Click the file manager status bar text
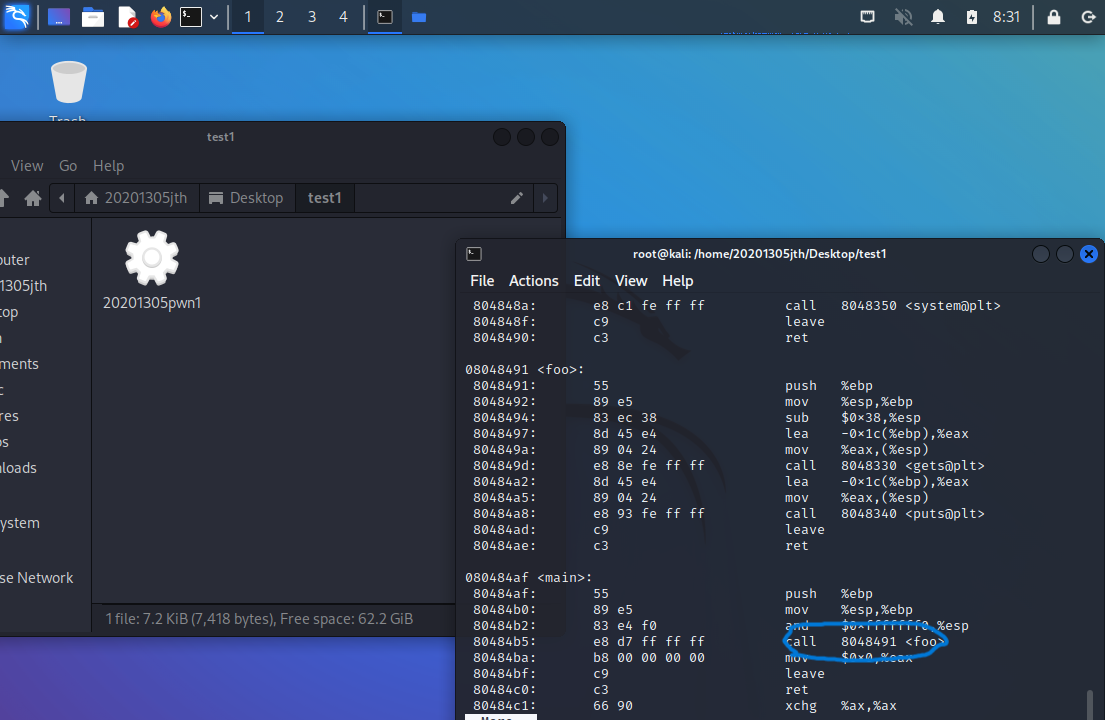 [259, 619]
